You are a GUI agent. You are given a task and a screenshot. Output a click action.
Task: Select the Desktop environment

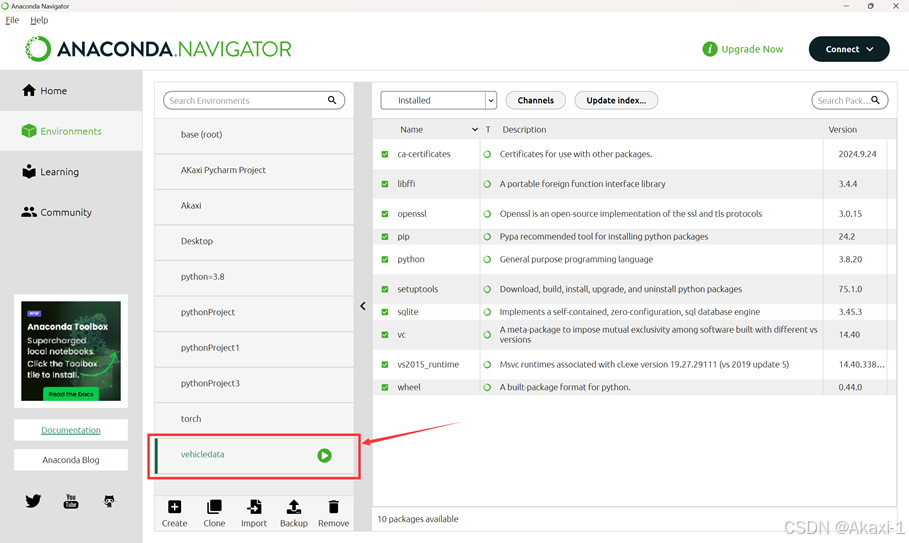click(x=254, y=241)
